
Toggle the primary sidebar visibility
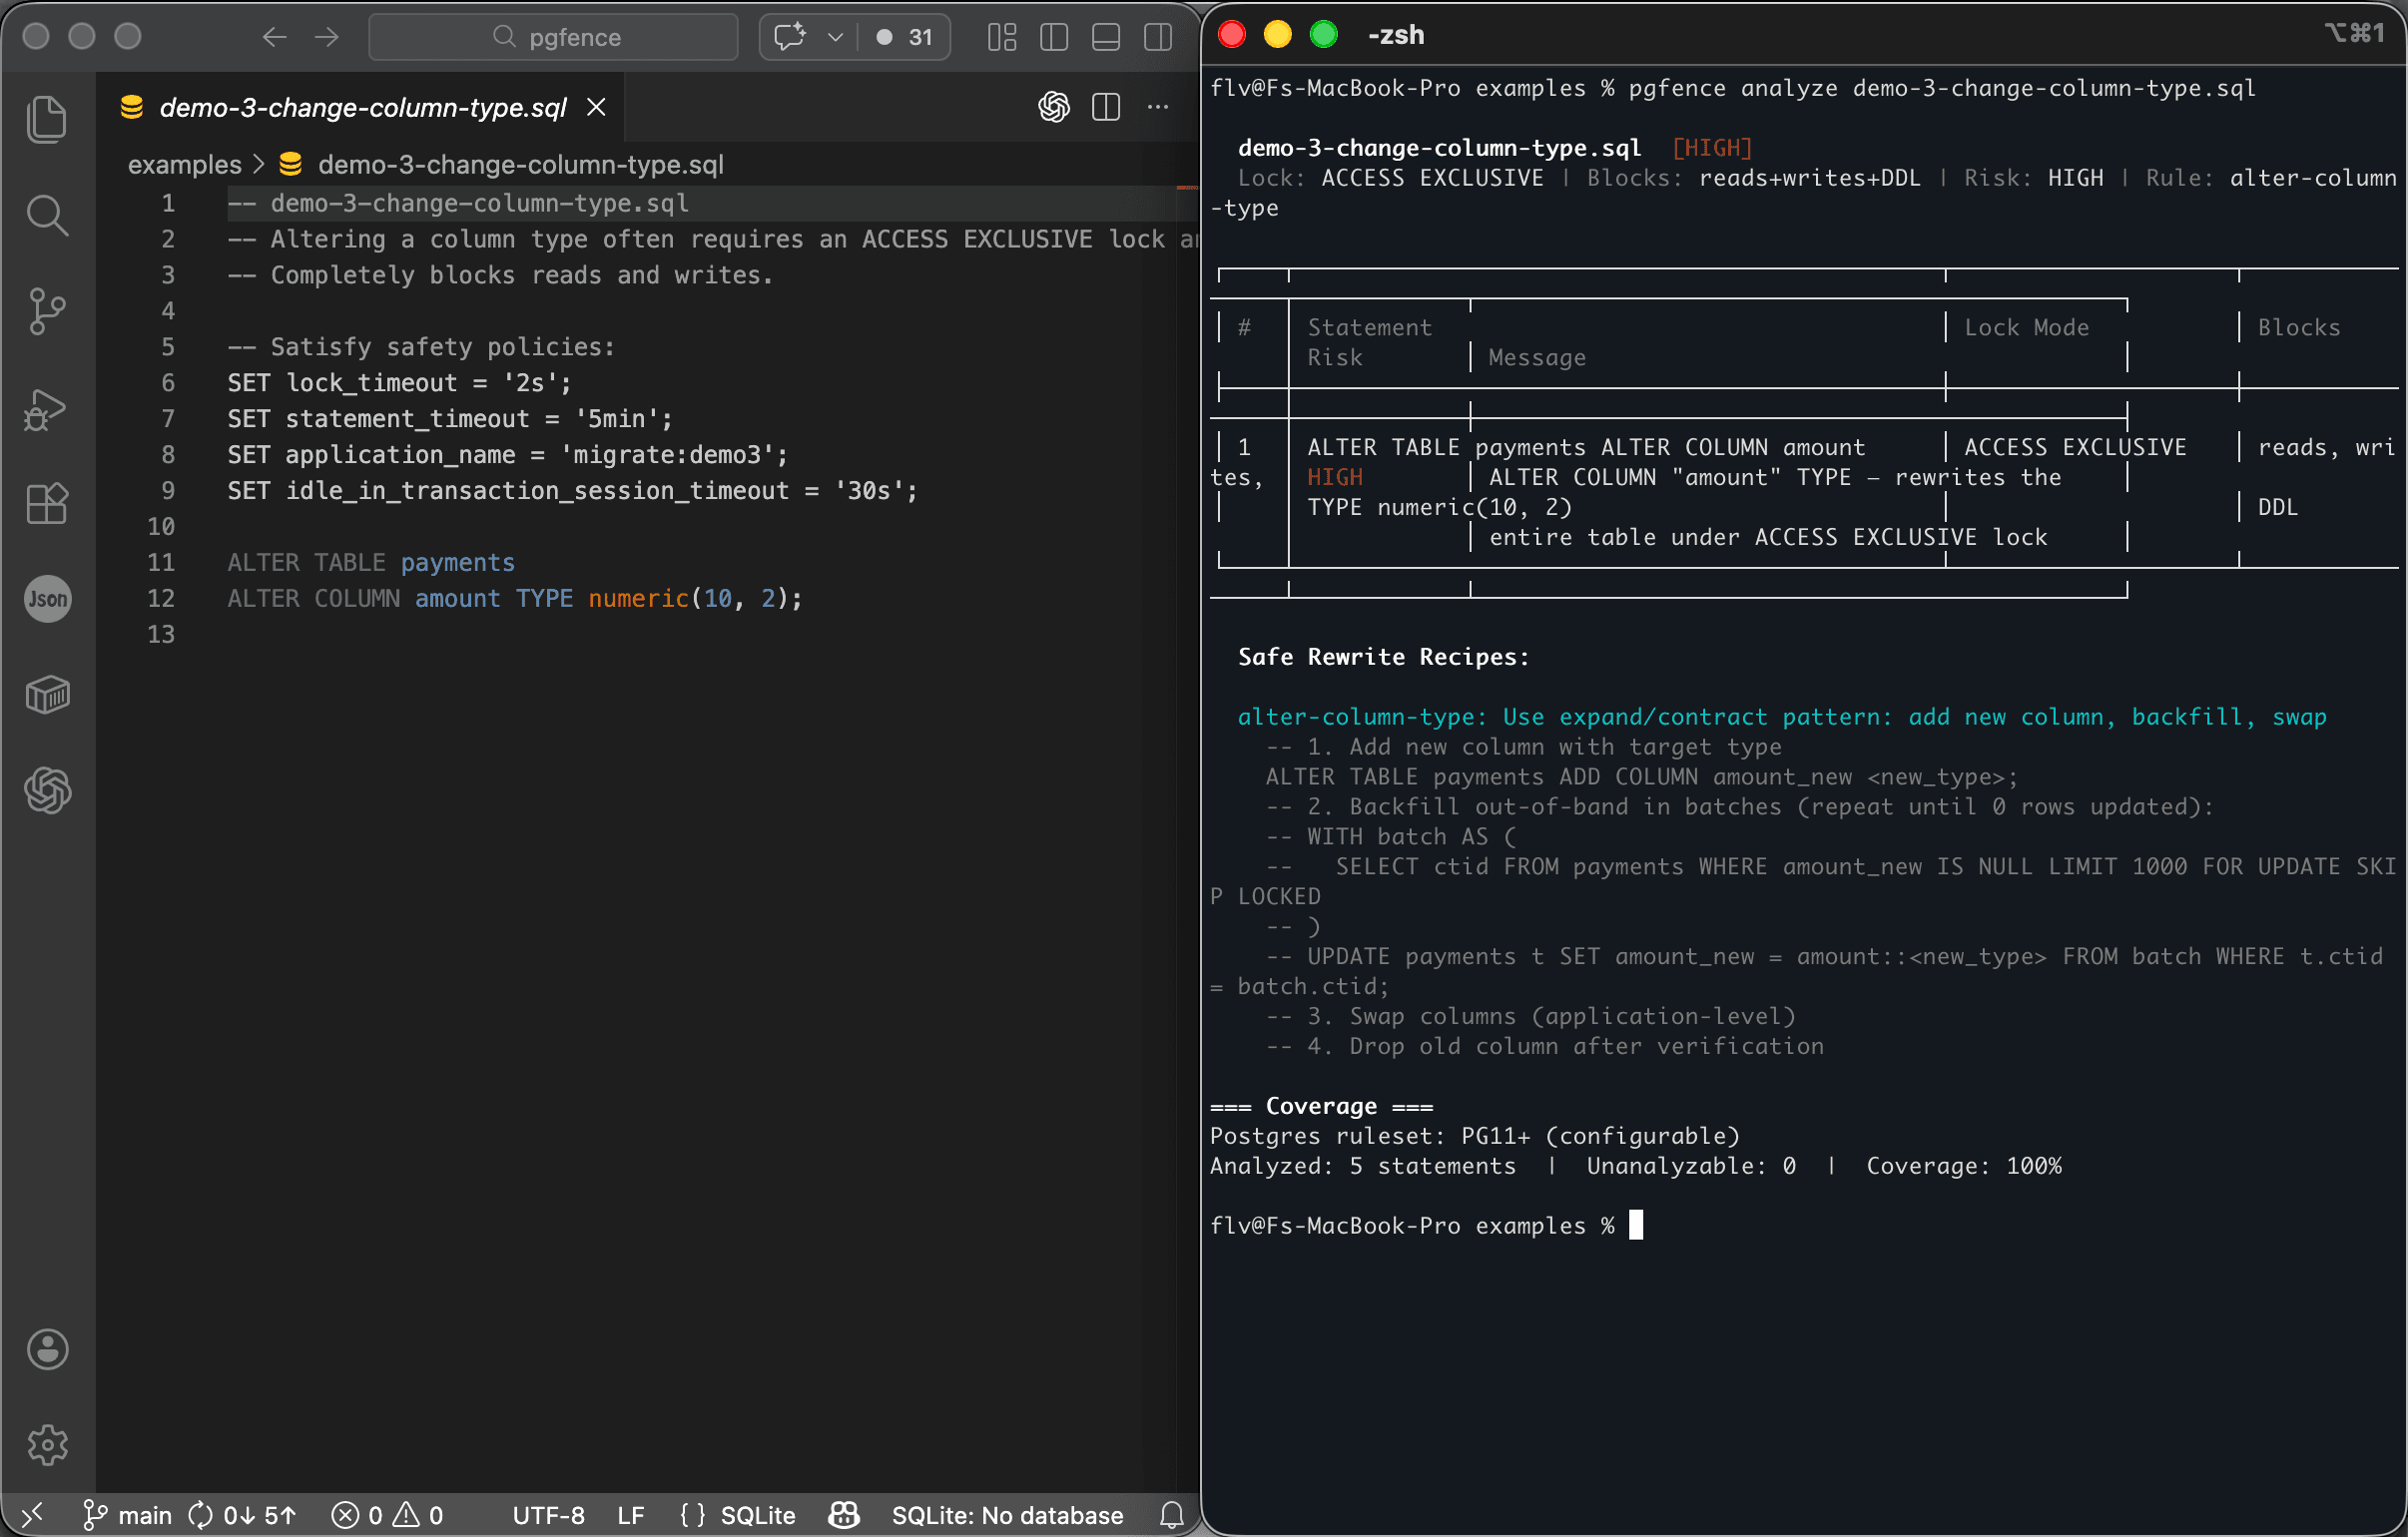click(x=1053, y=37)
